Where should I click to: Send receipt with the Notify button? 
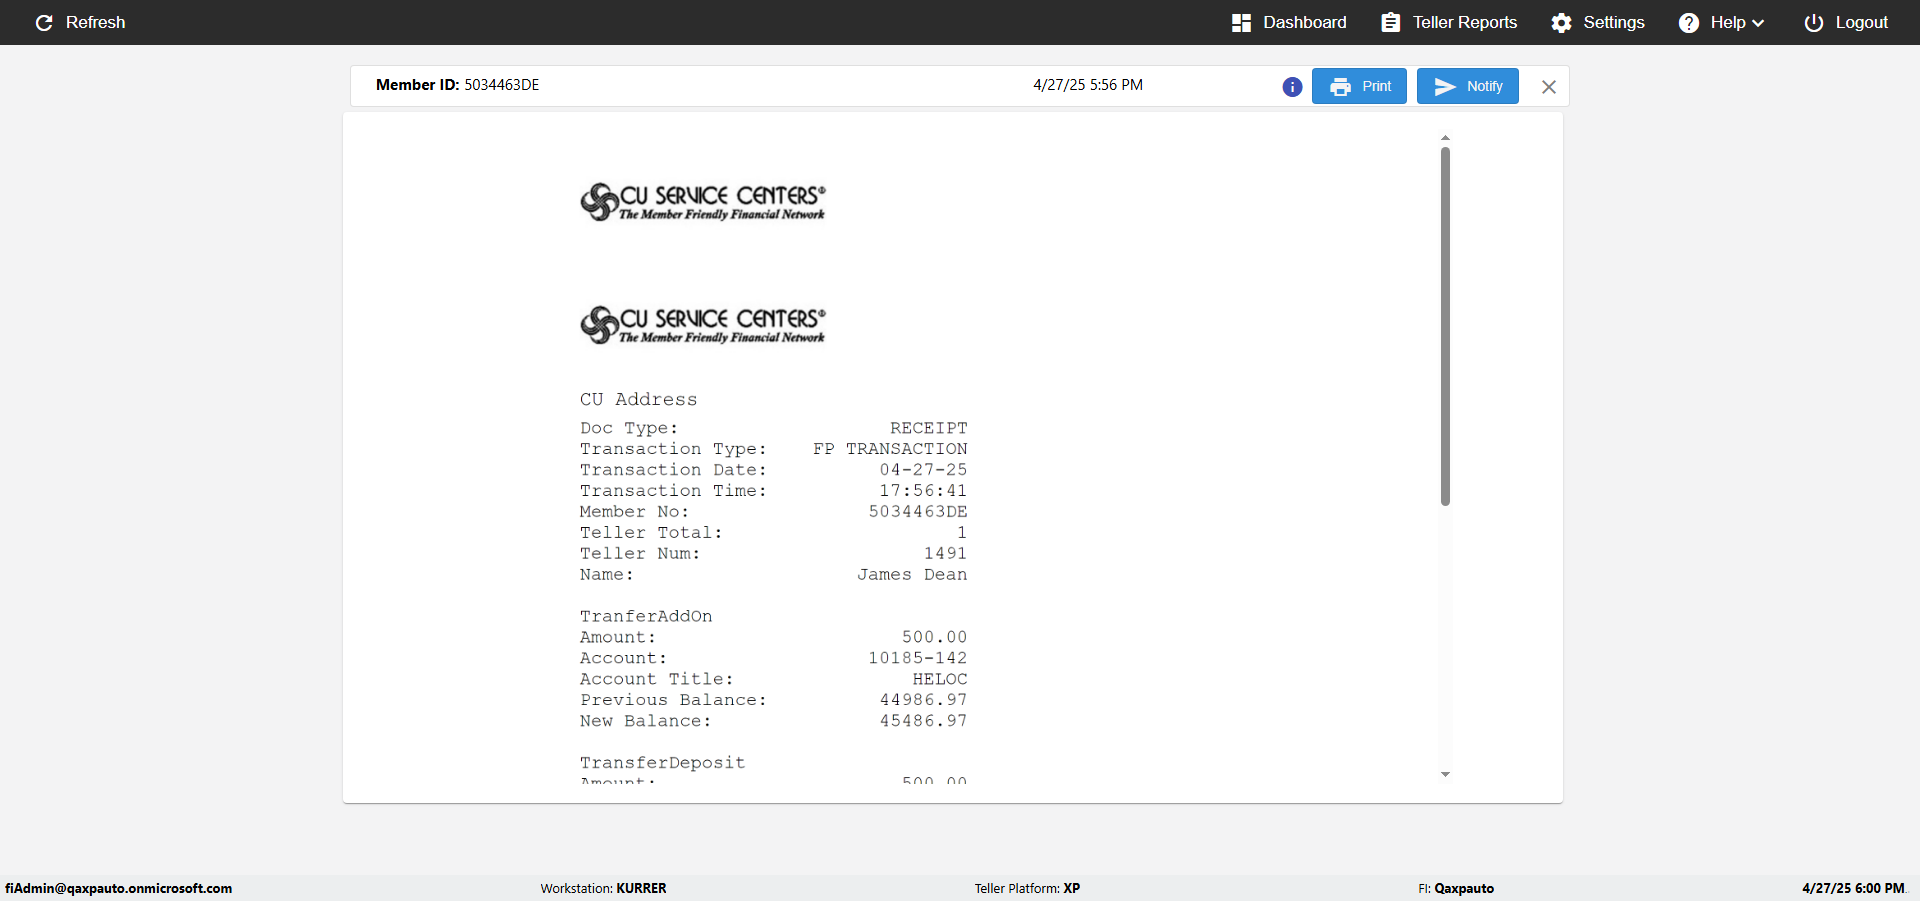click(1467, 86)
